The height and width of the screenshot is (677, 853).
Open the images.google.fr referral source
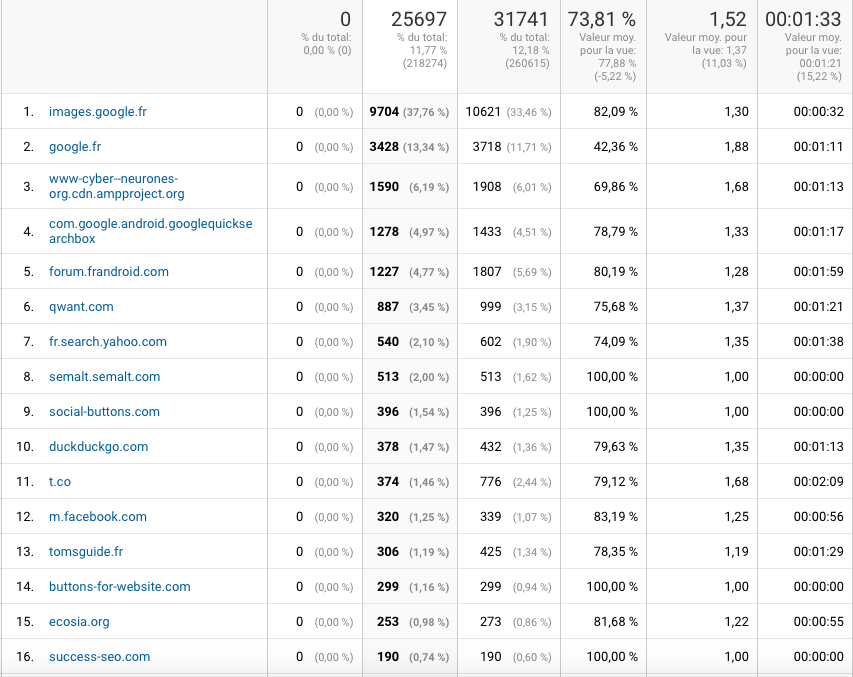pyautogui.click(x=98, y=112)
